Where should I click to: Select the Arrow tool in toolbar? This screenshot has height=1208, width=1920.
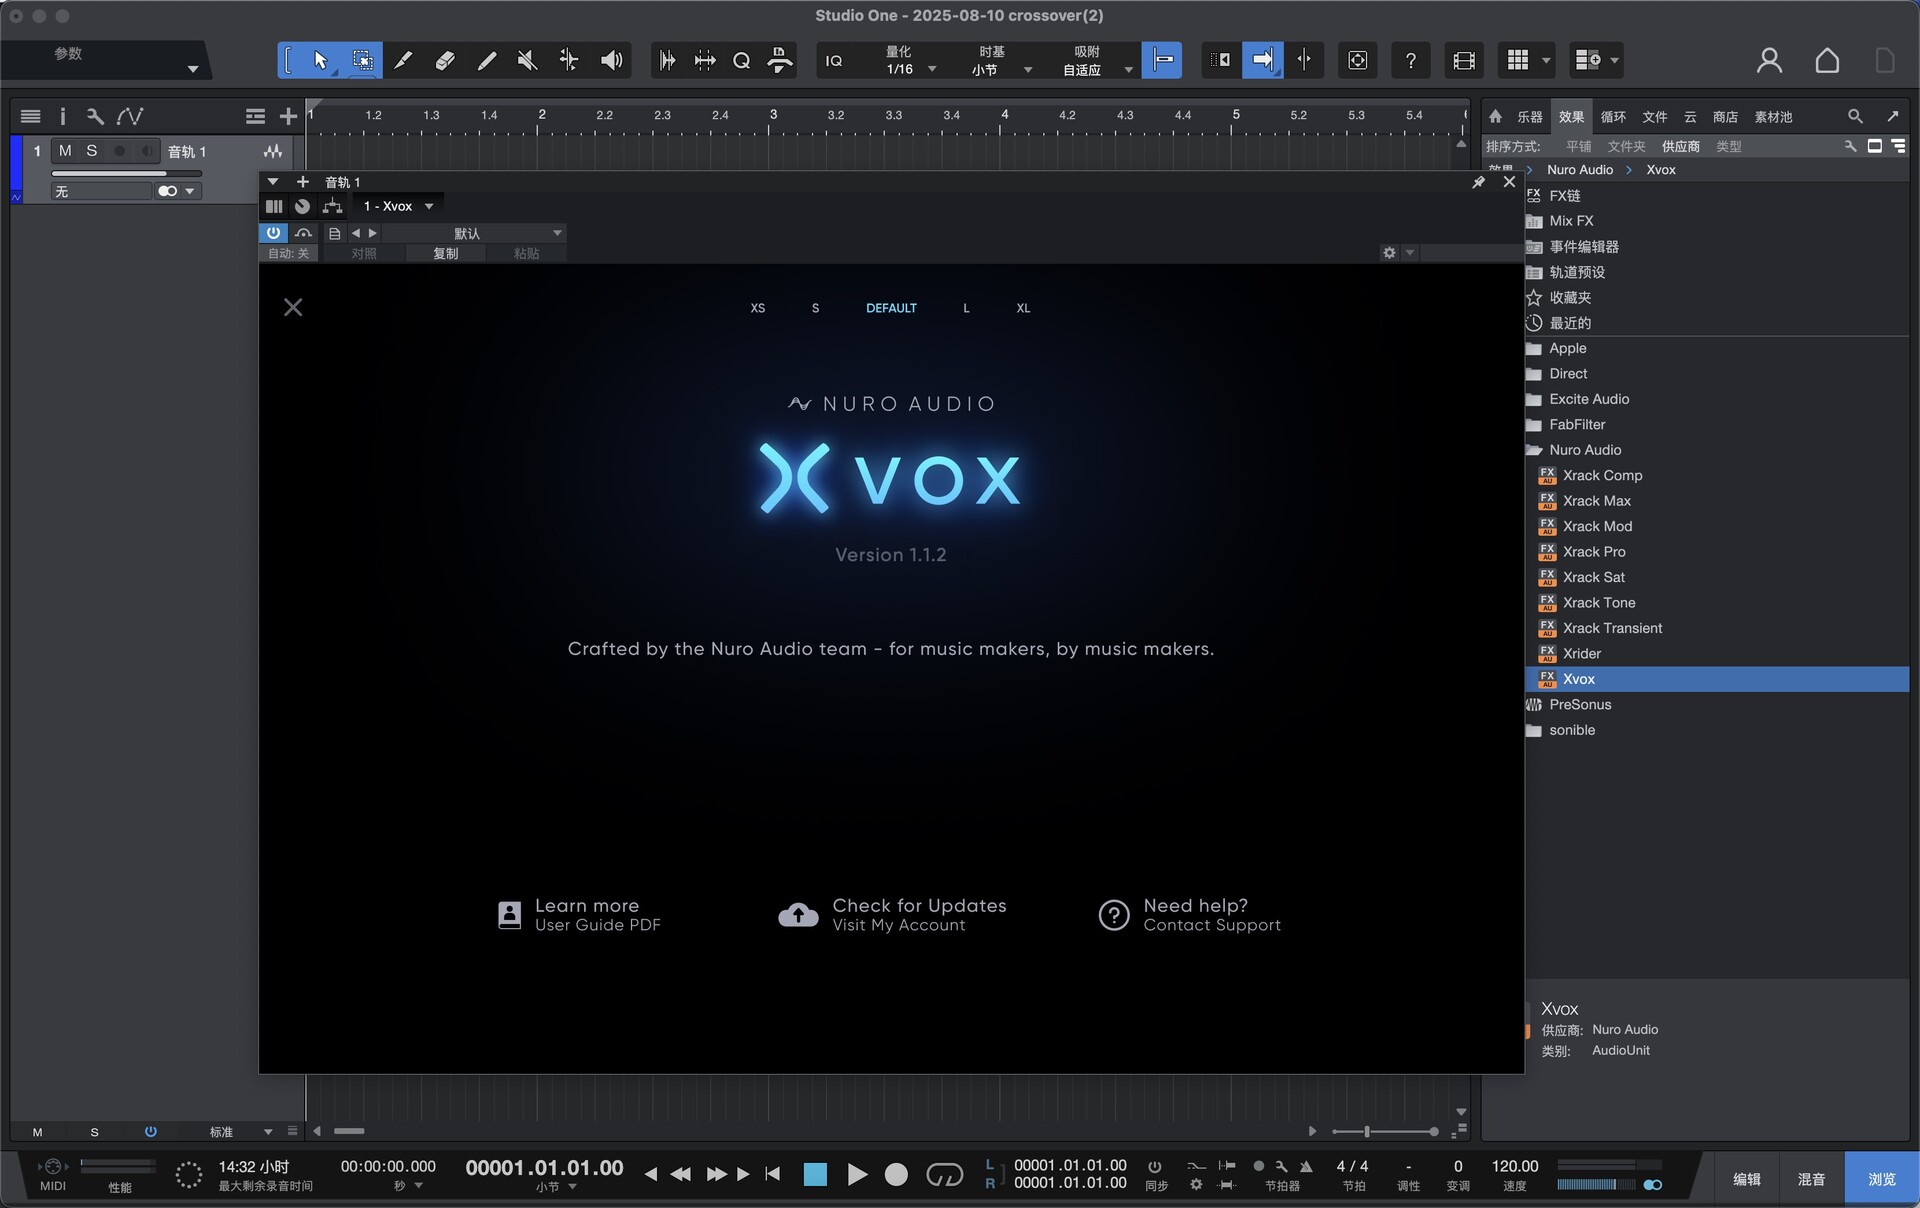coord(320,61)
